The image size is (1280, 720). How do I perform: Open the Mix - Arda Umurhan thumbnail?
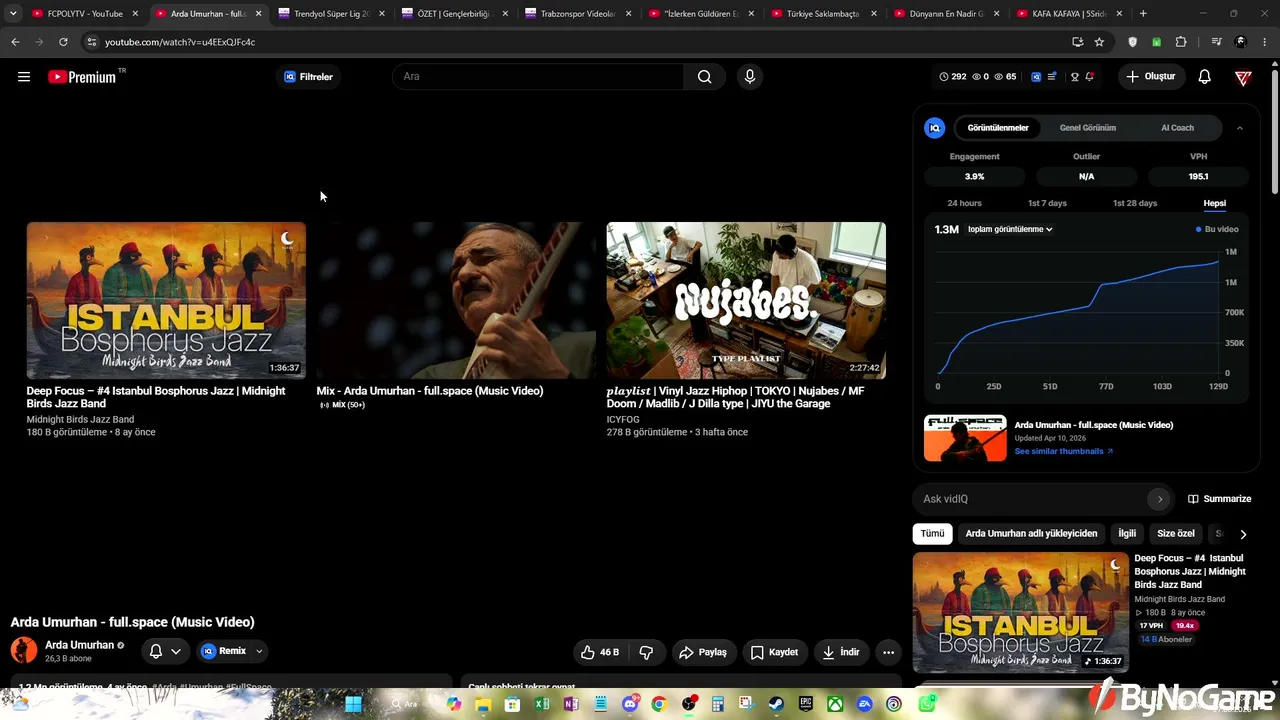(x=456, y=300)
